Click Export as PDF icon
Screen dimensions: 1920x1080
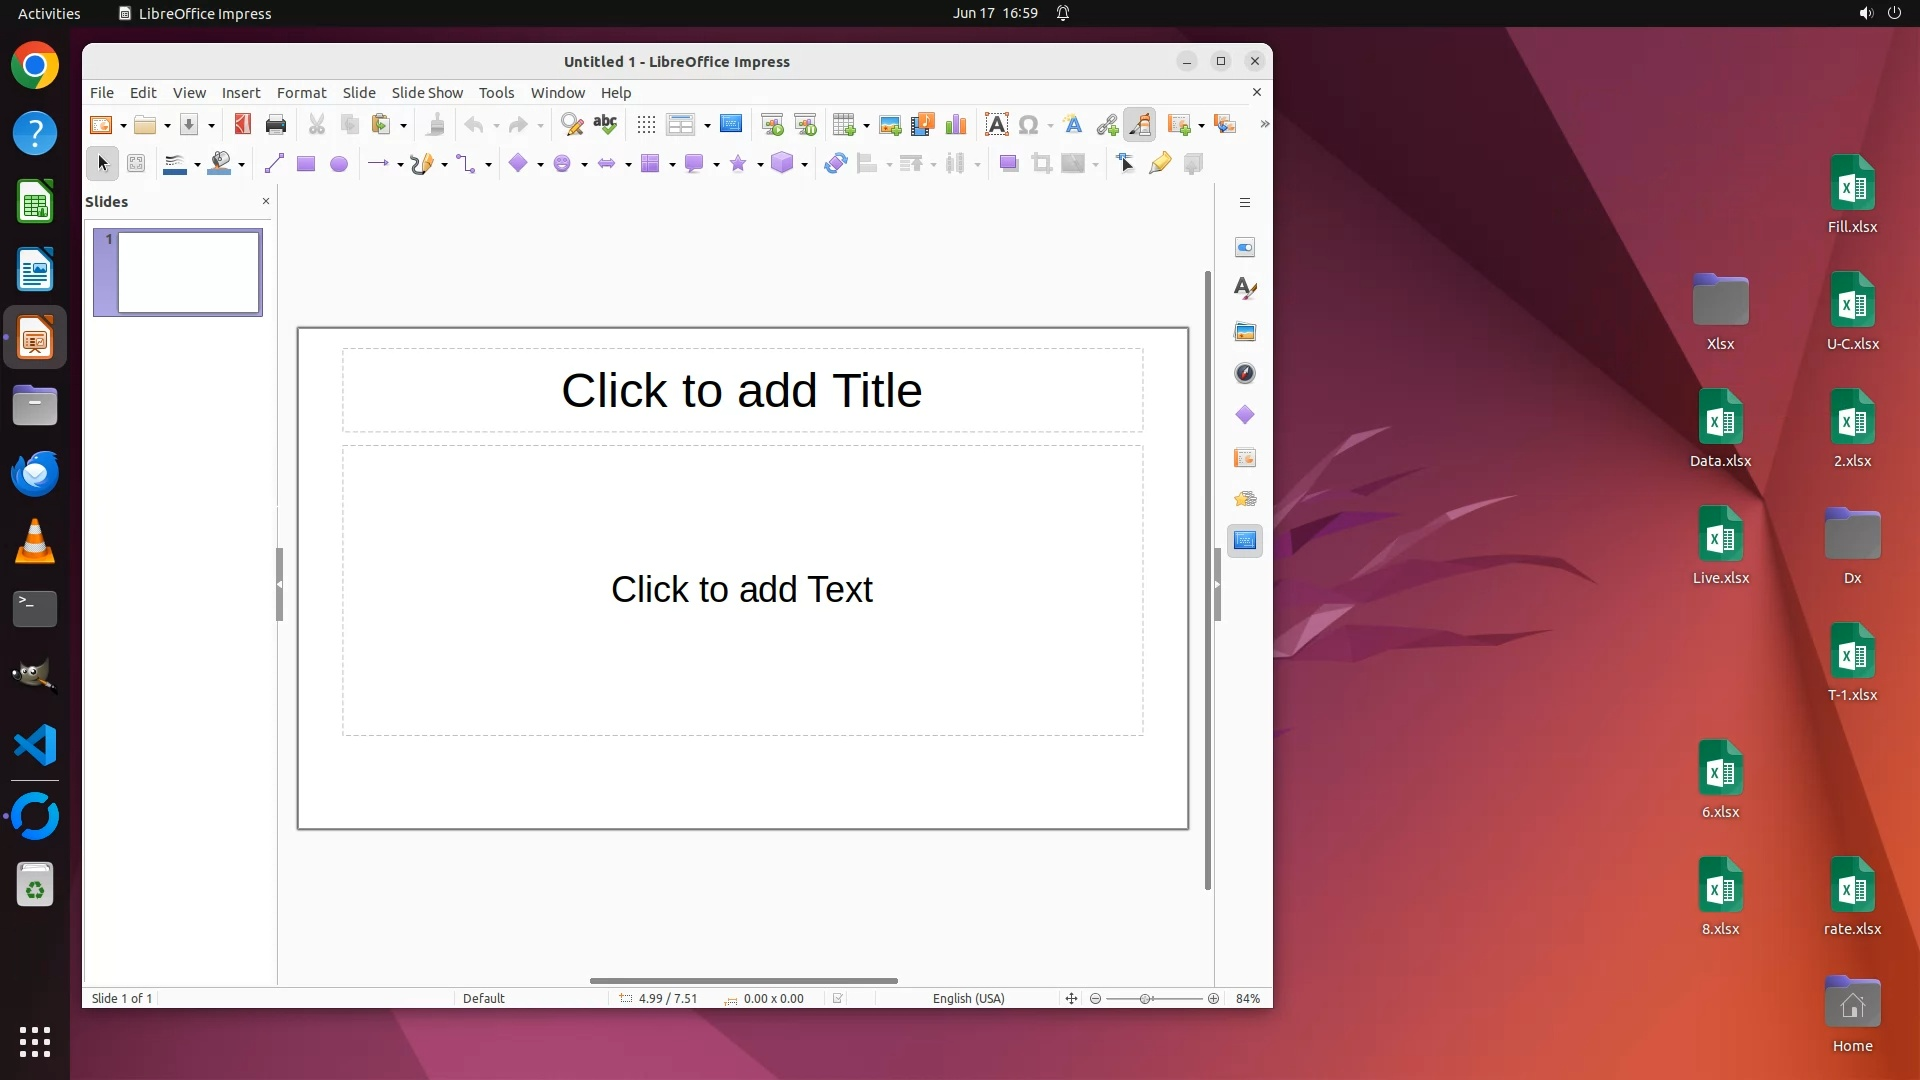(242, 125)
